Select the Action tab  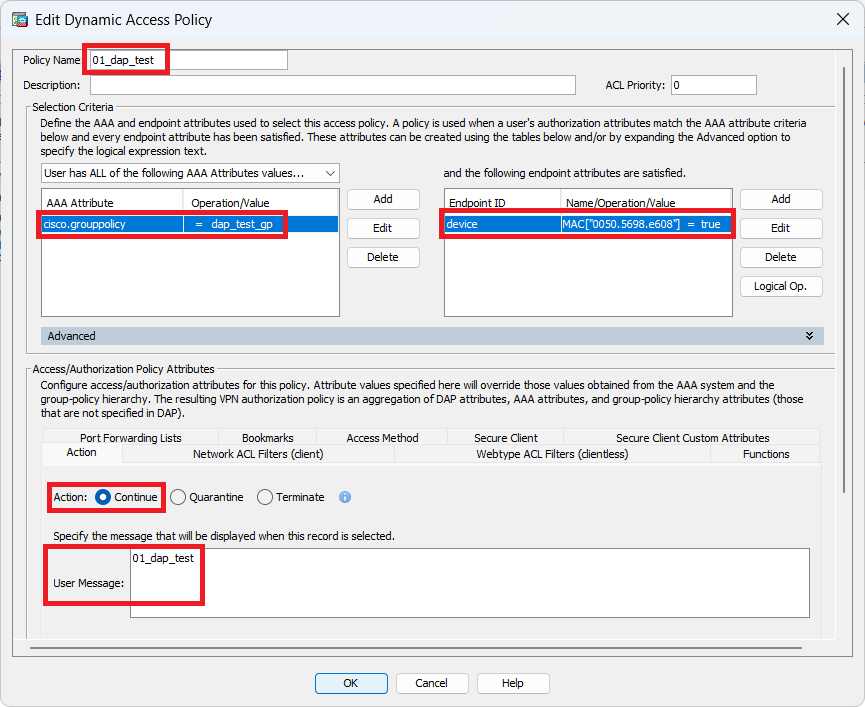tap(82, 453)
